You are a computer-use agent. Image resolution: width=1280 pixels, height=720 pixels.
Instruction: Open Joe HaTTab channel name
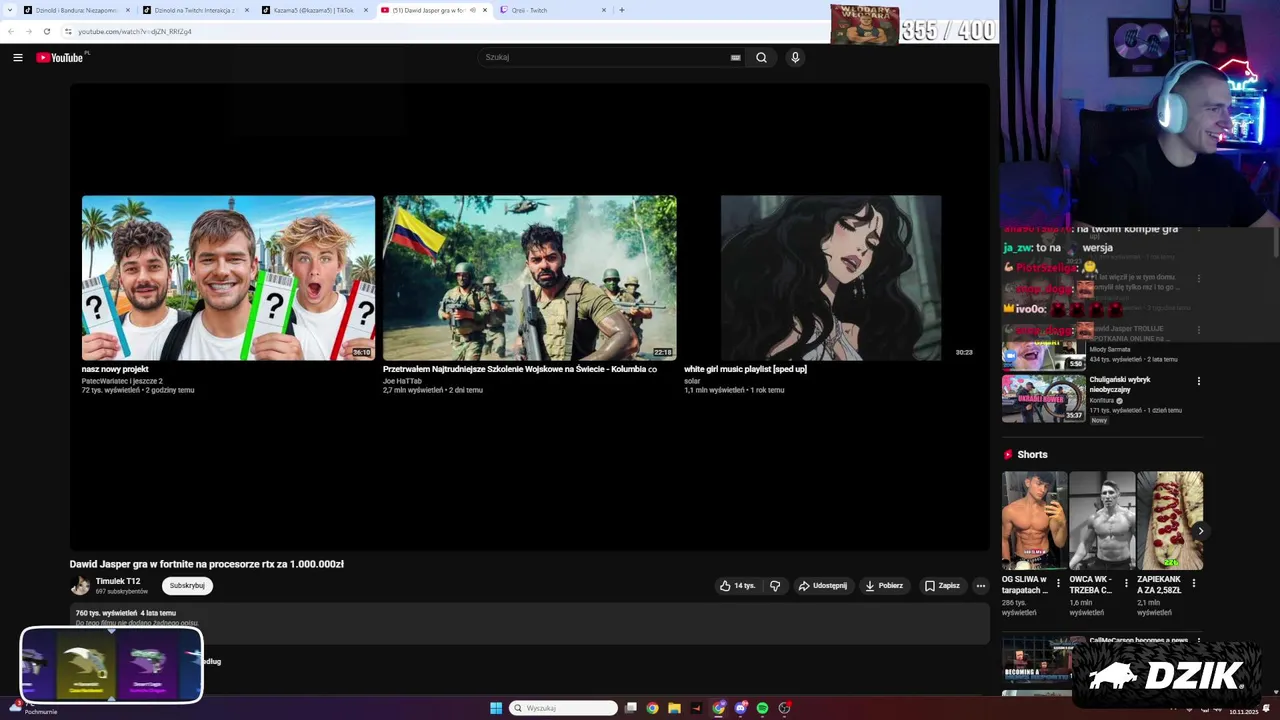402,381
